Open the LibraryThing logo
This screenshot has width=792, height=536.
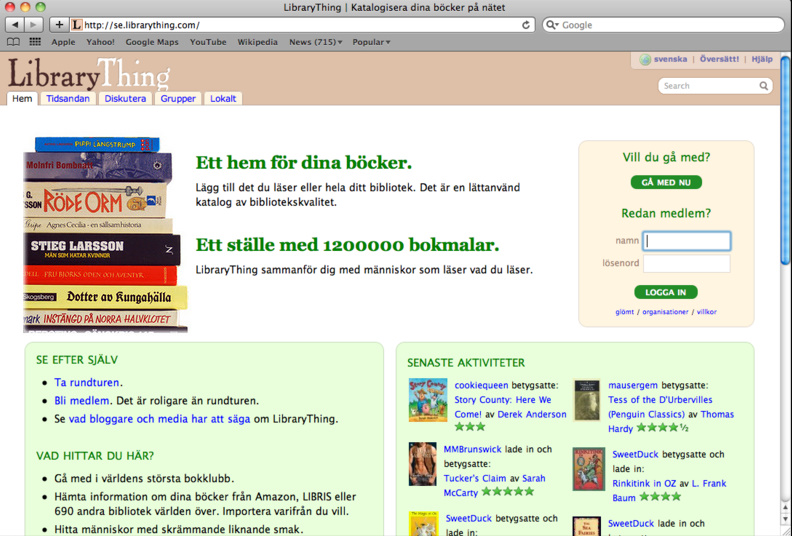pyautogui.click(x=89, y=73)
